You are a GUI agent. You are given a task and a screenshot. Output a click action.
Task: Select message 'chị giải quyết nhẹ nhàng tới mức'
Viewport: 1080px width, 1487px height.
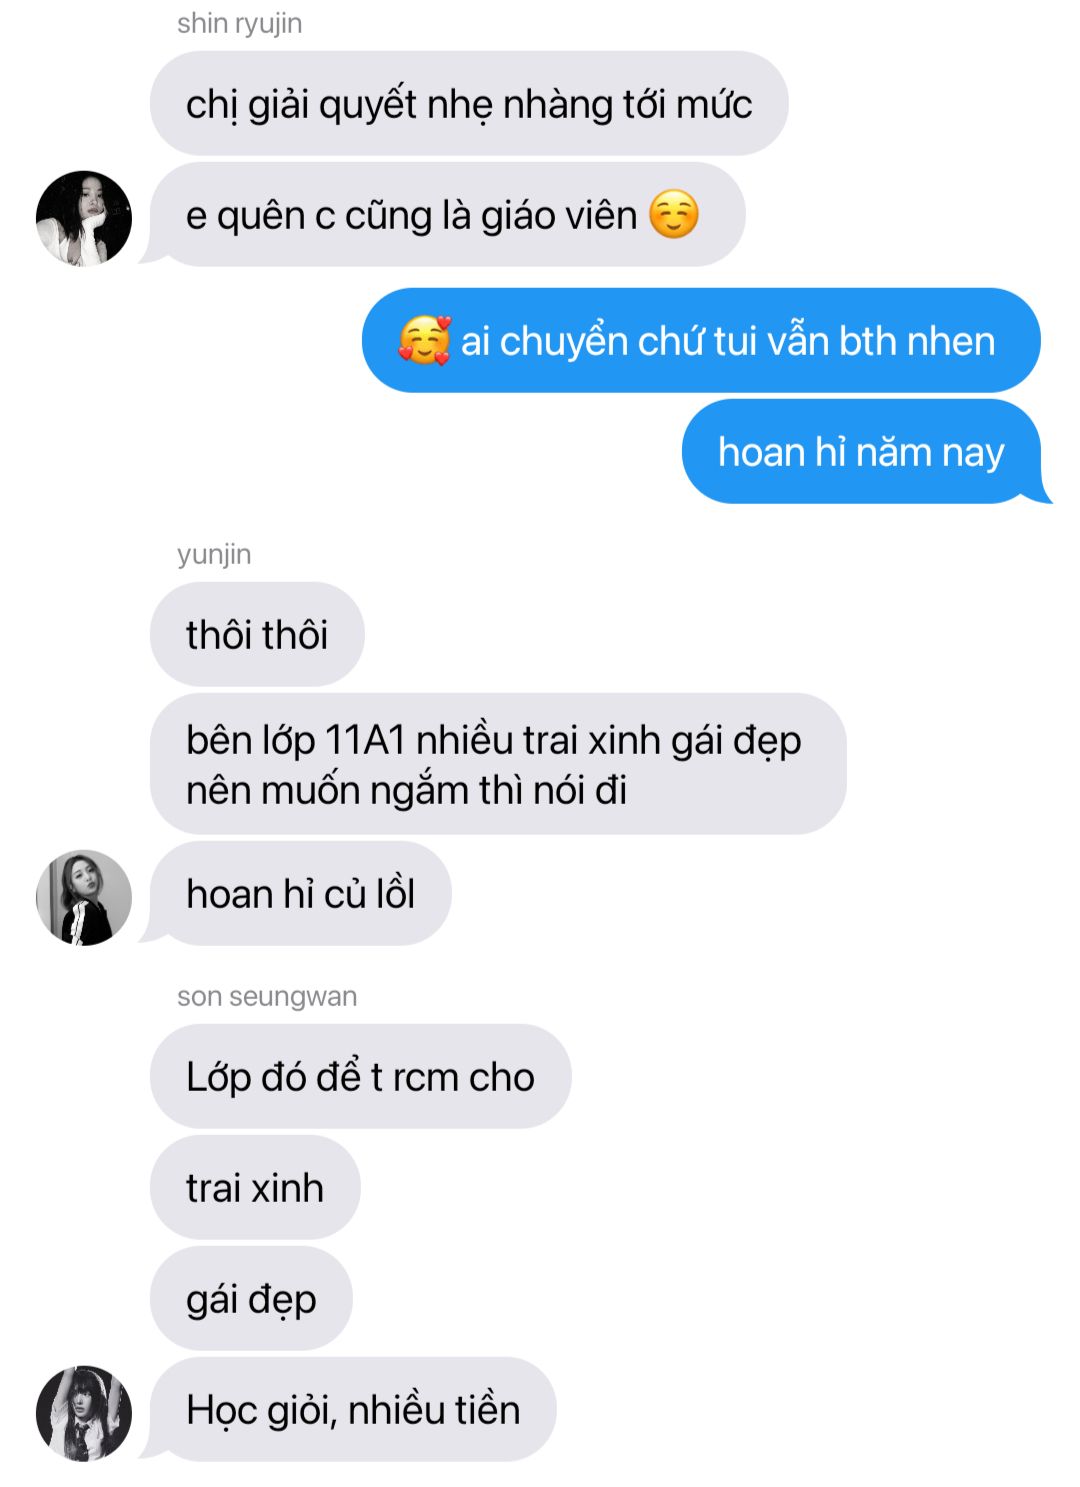click(x=469, y=103)
